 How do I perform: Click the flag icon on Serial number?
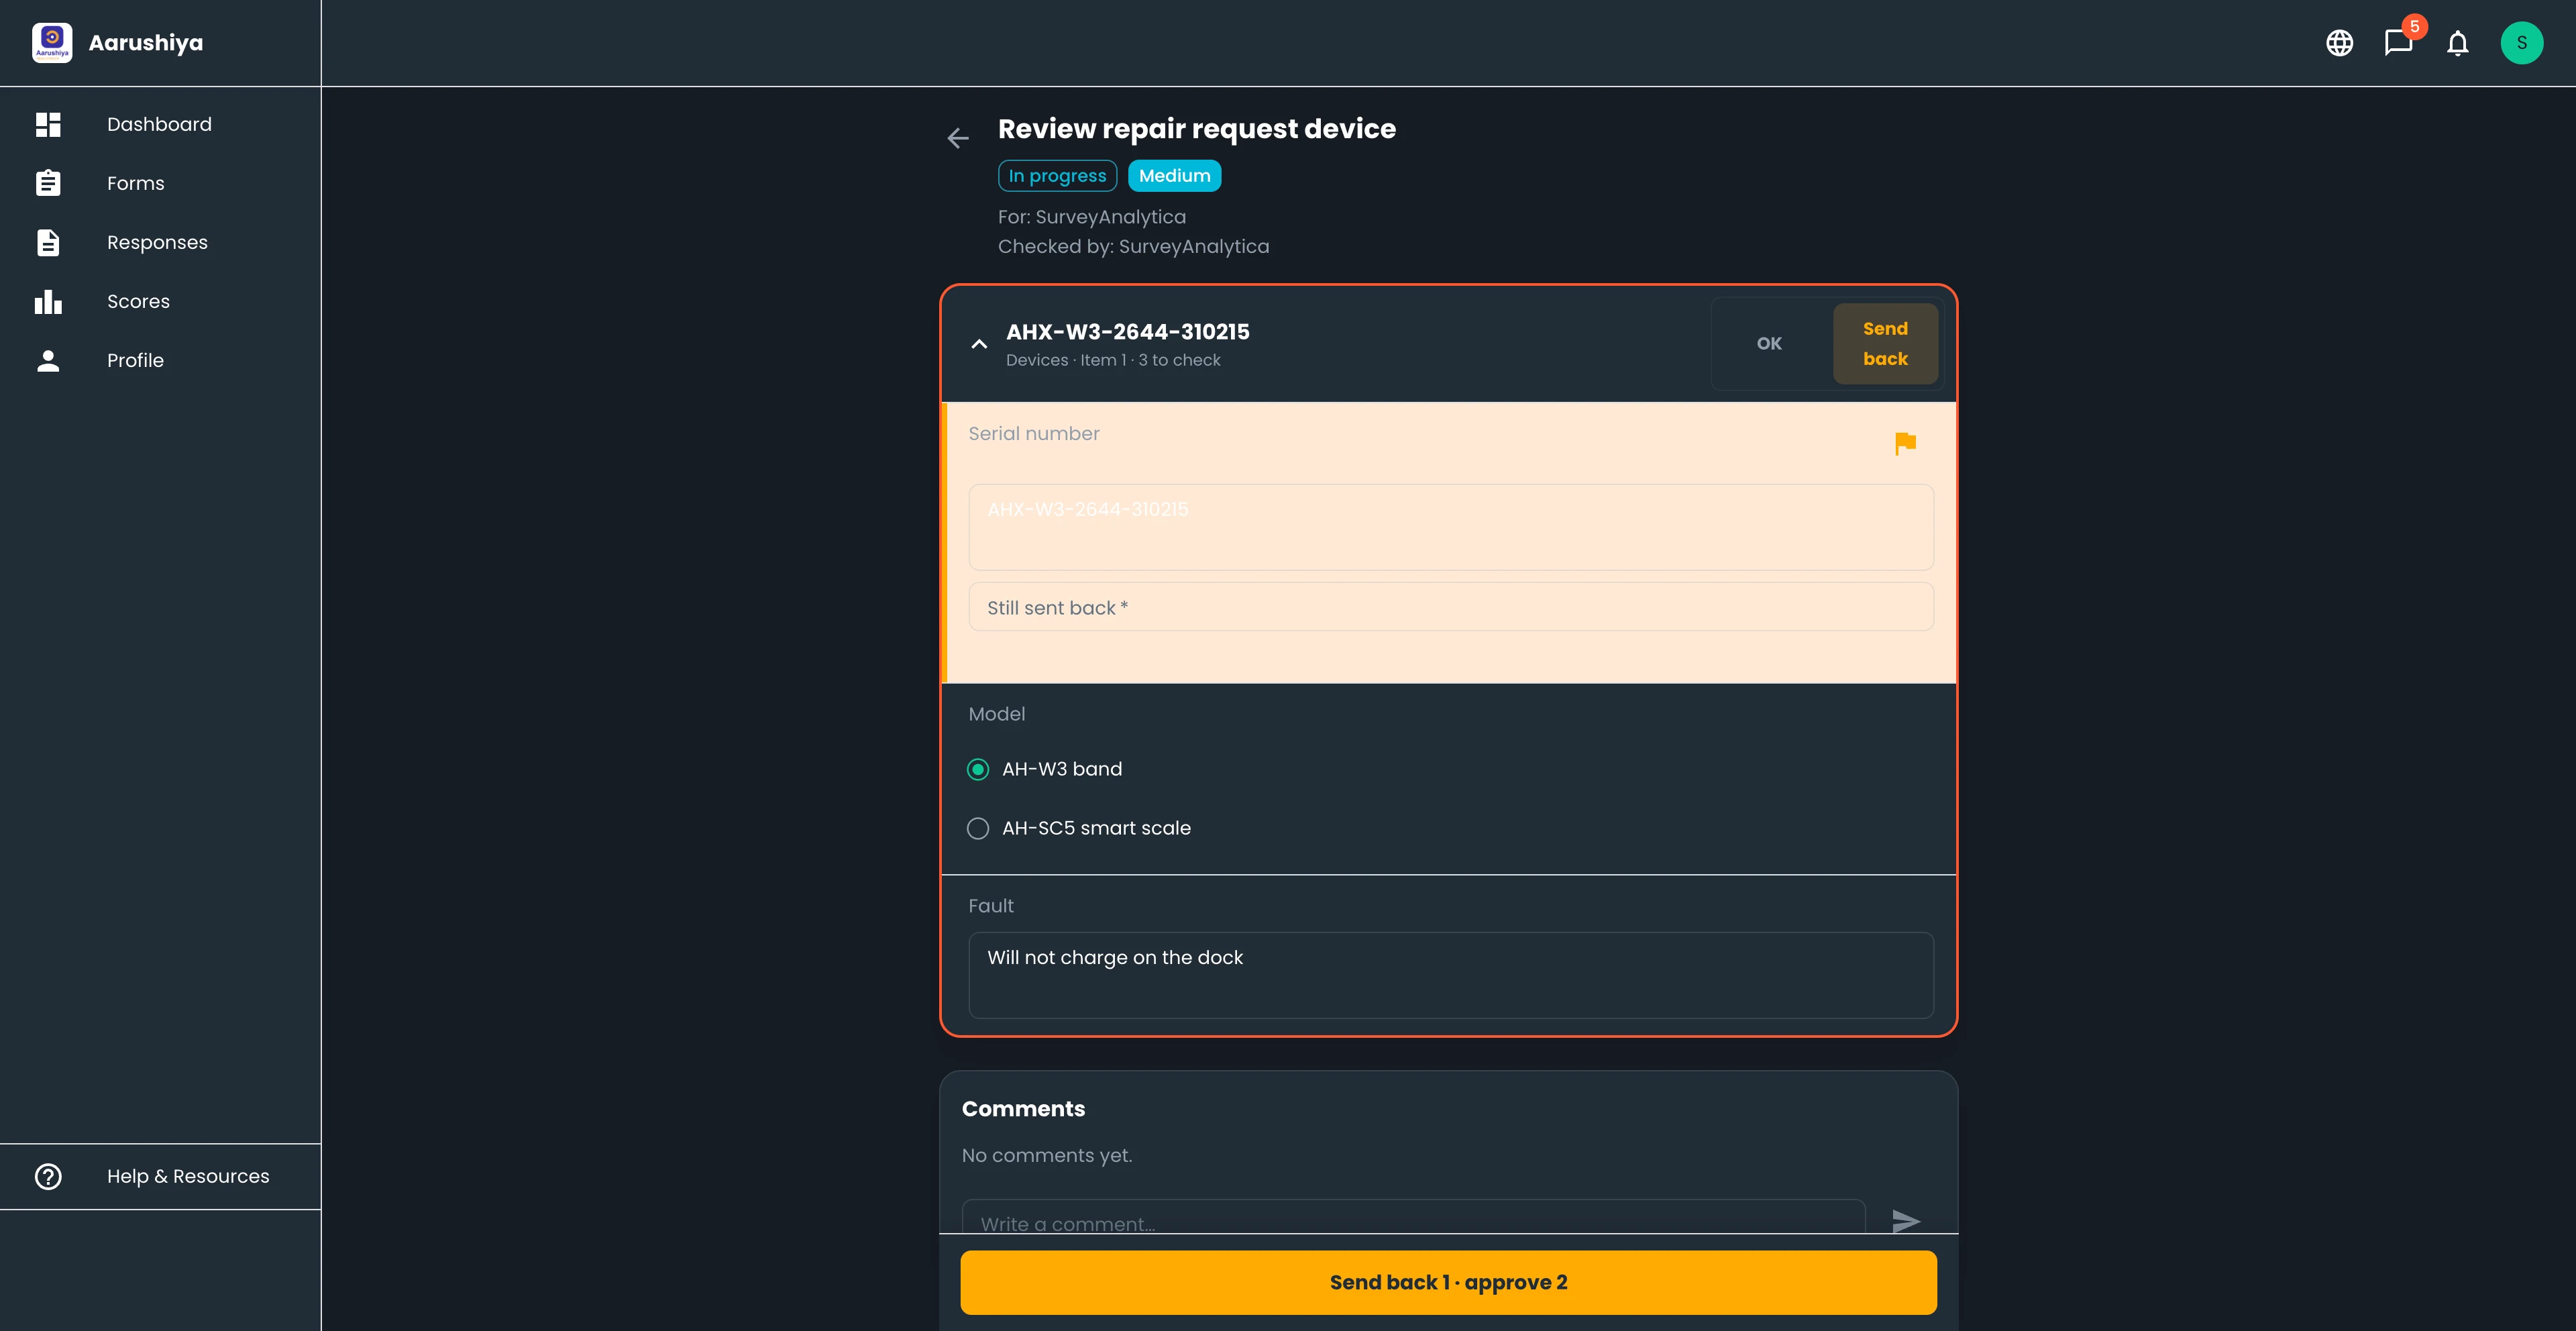coord(1905,443)
